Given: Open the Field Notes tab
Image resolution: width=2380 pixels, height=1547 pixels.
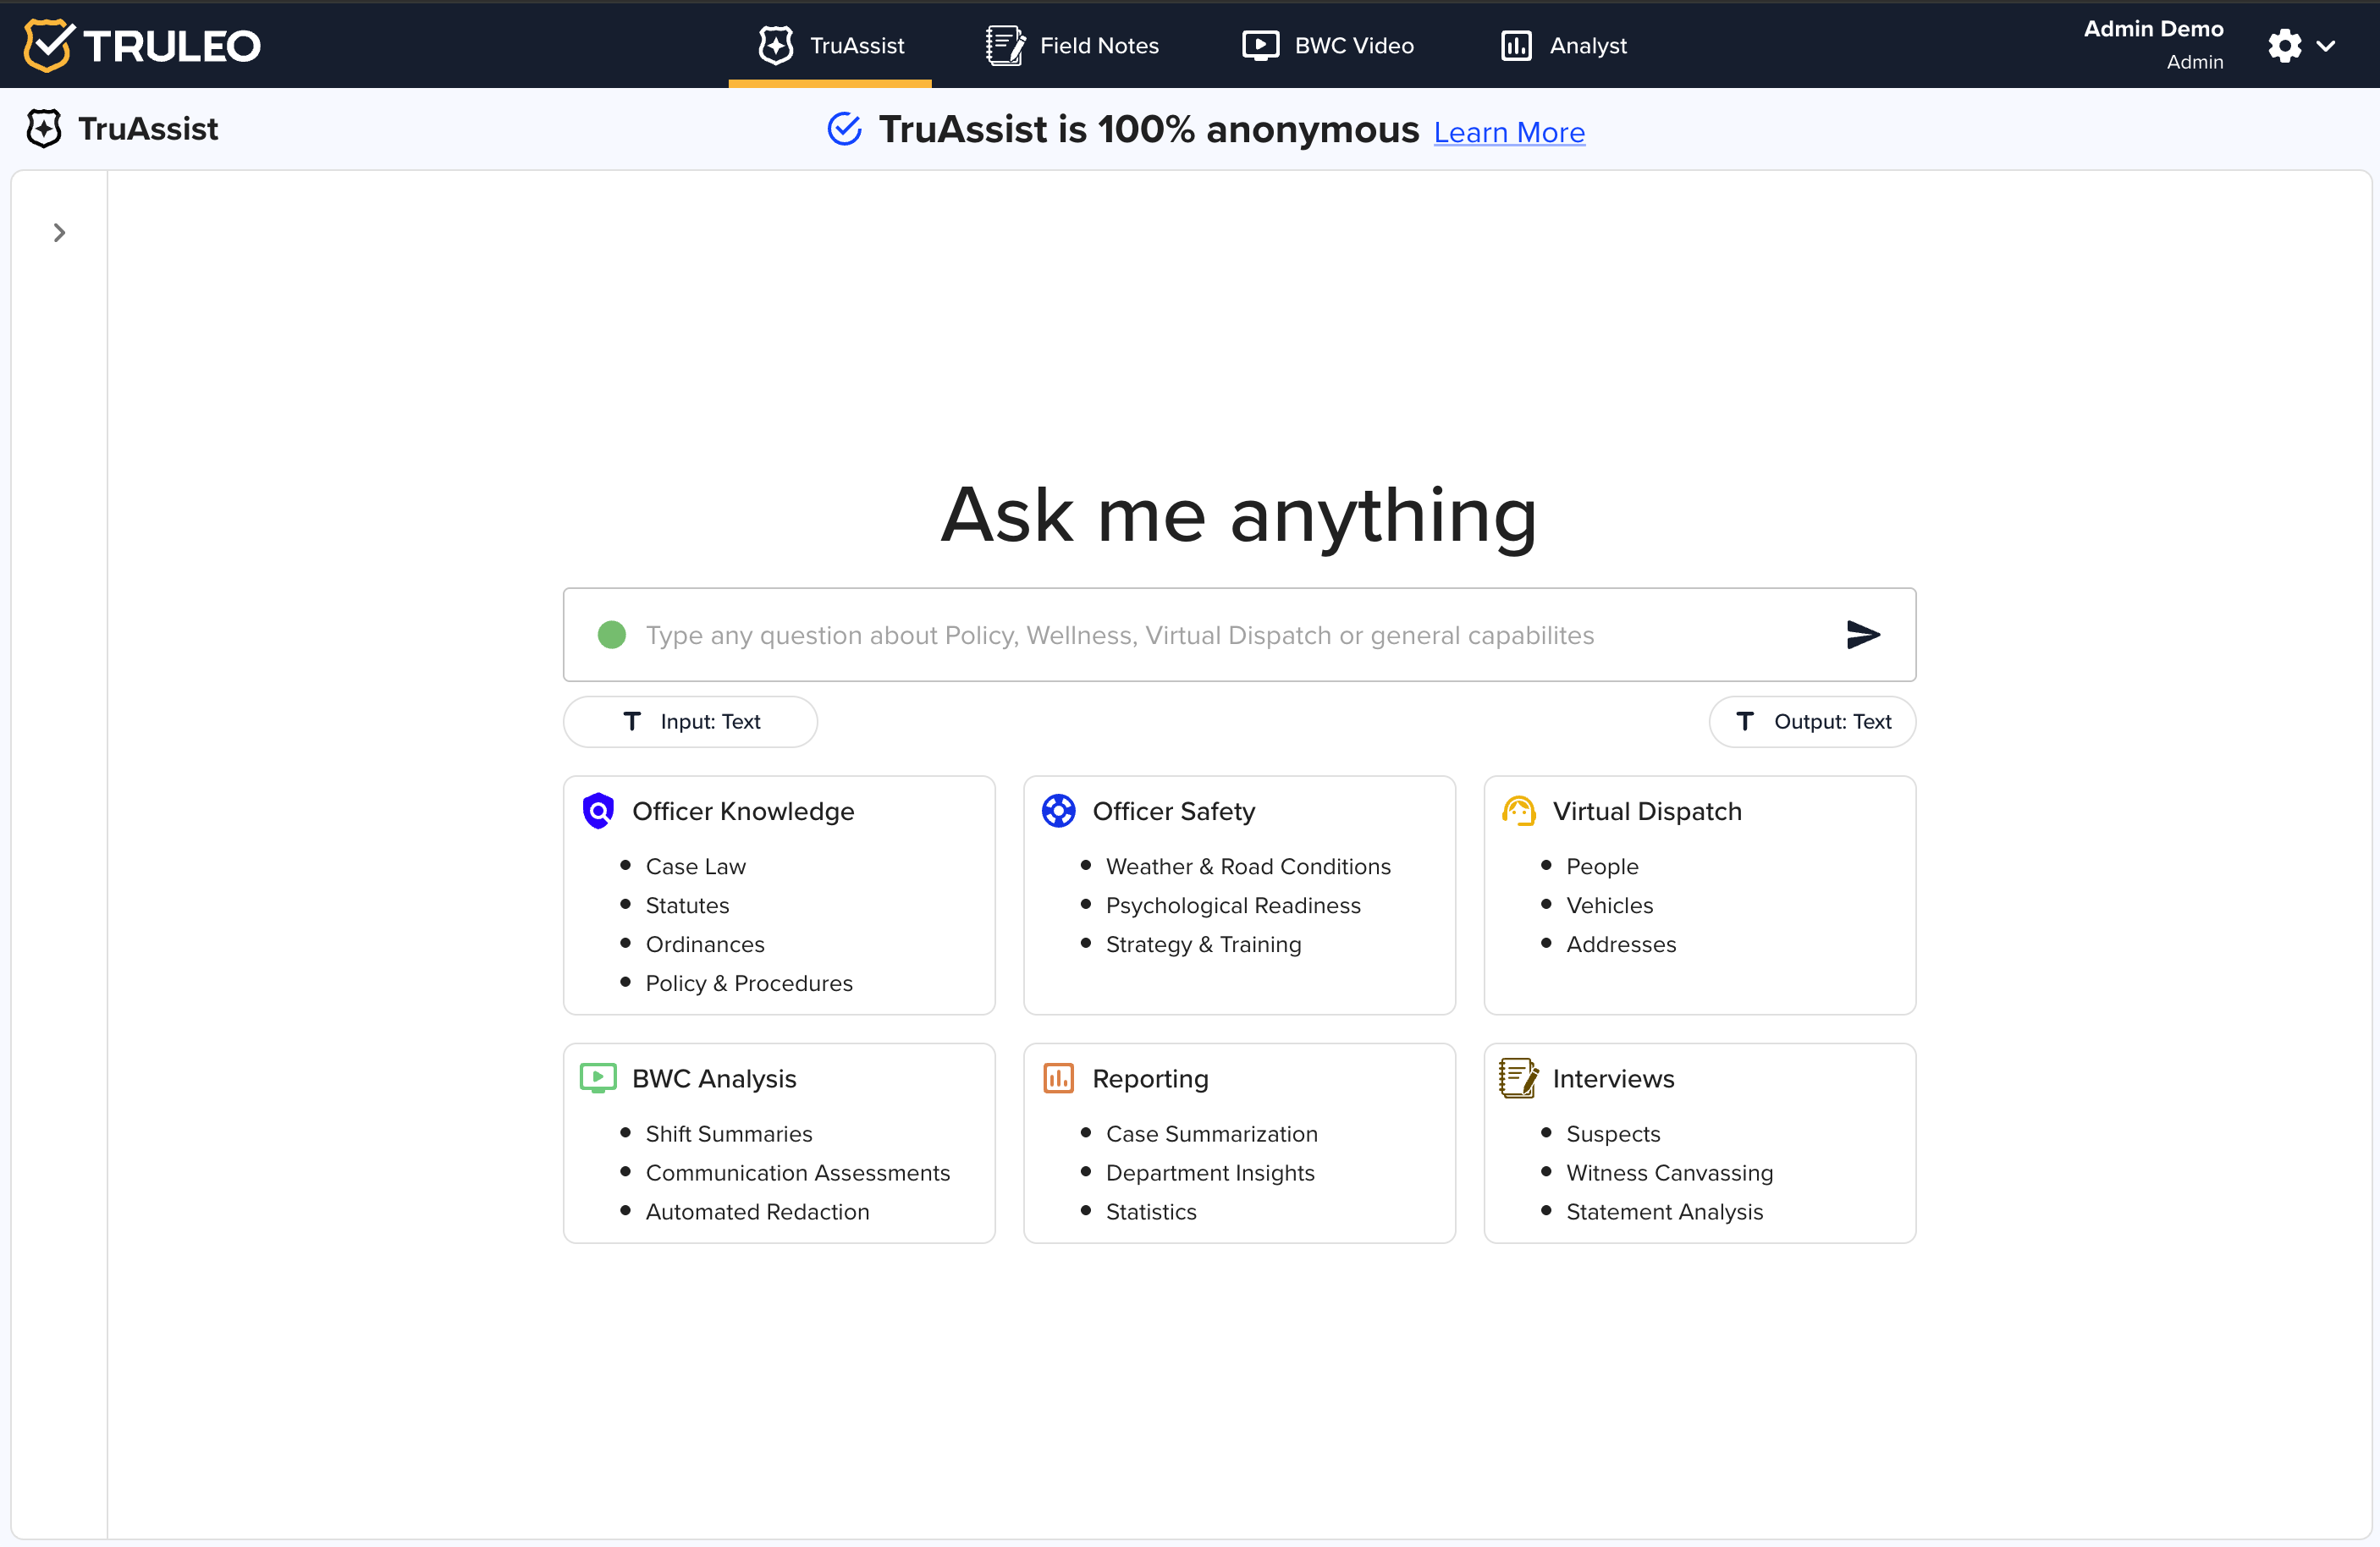Looking at the screenshot, I should pos(1072,45).
